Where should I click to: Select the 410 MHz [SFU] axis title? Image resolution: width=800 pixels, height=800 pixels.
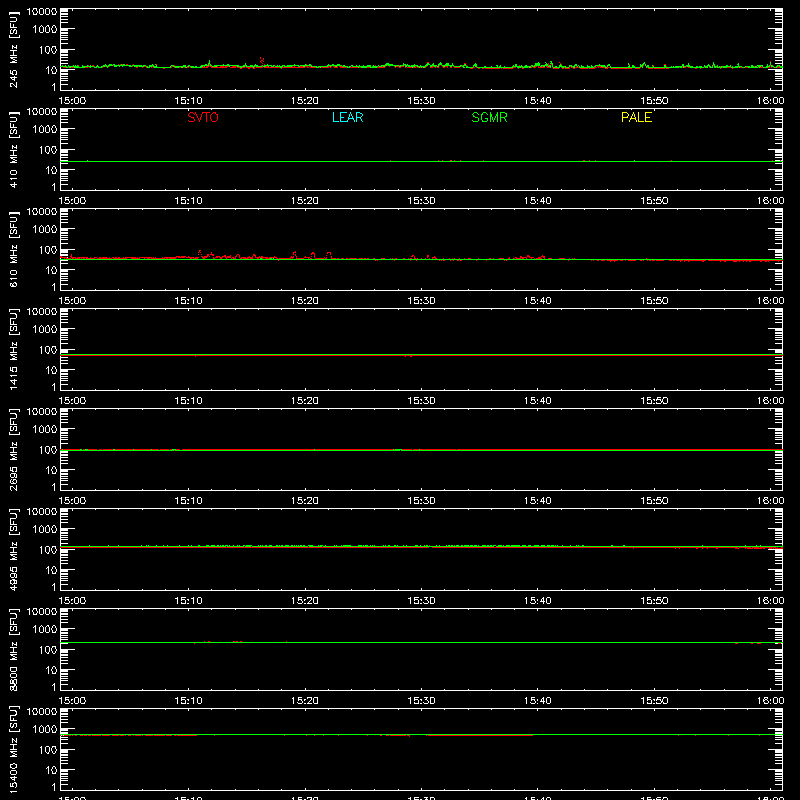pos(13,149)
